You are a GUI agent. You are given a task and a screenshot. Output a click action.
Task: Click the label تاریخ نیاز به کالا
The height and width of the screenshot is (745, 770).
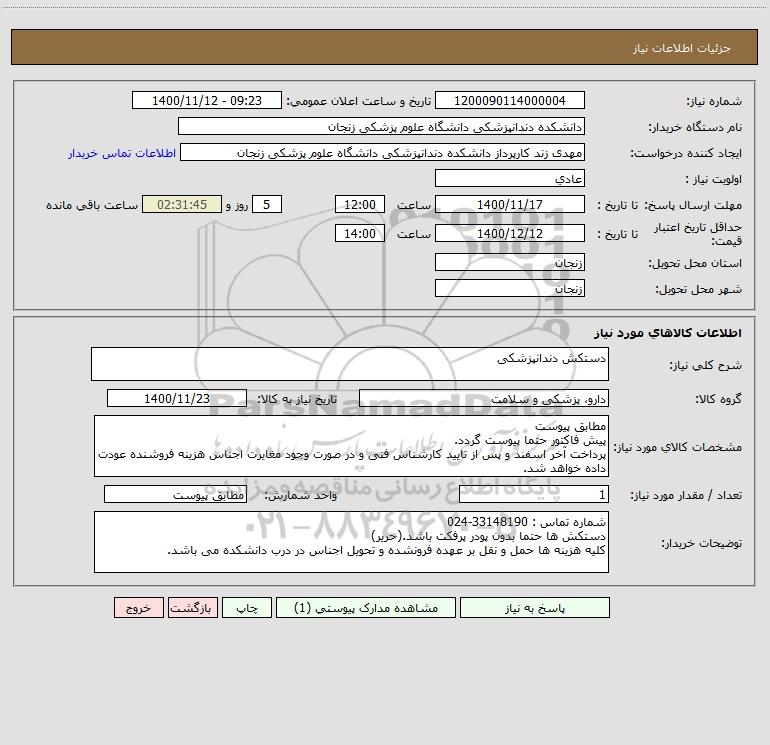(x=297, y=399)
